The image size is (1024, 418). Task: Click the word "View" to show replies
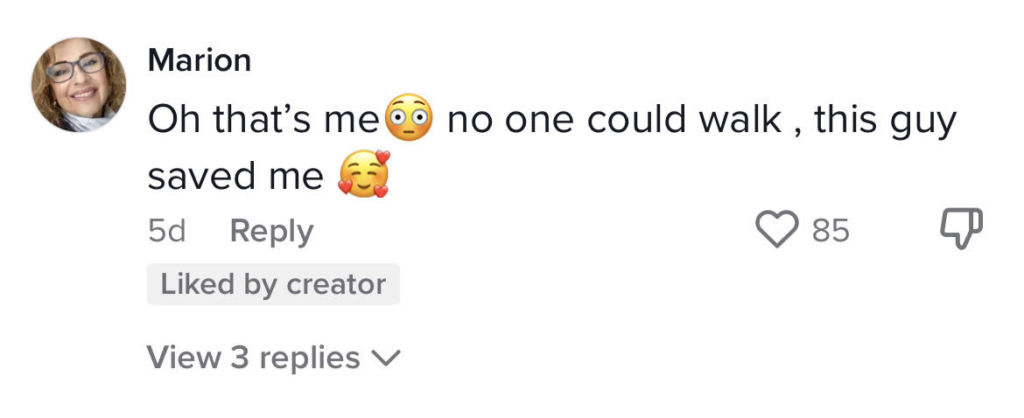(184, 357)
